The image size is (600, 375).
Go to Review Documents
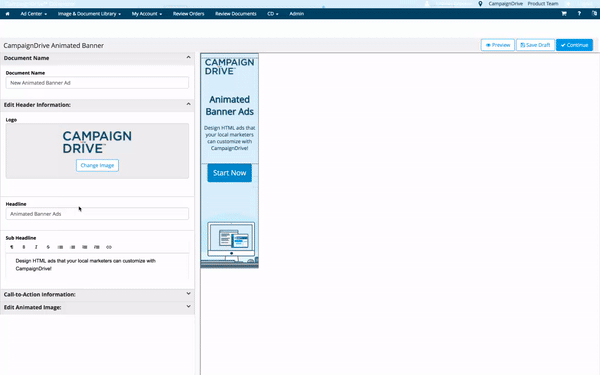click(236, 14)
